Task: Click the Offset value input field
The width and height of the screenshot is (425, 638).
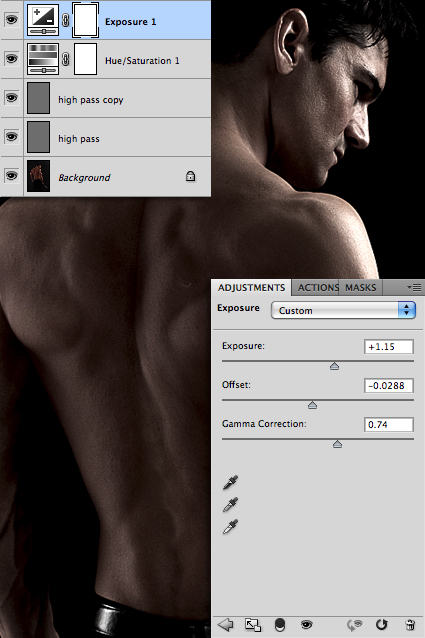Action: (x=389, y=386)
